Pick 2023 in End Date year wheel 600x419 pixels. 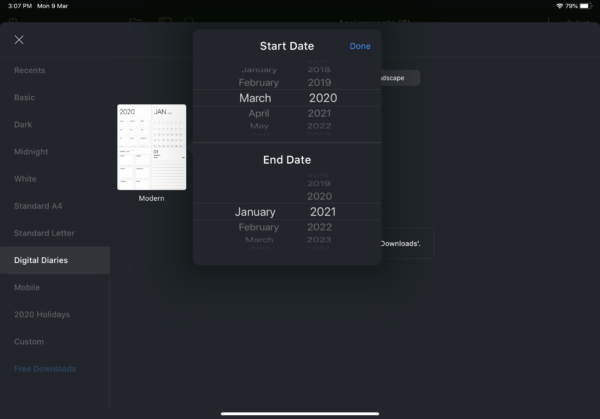[319, 240]
